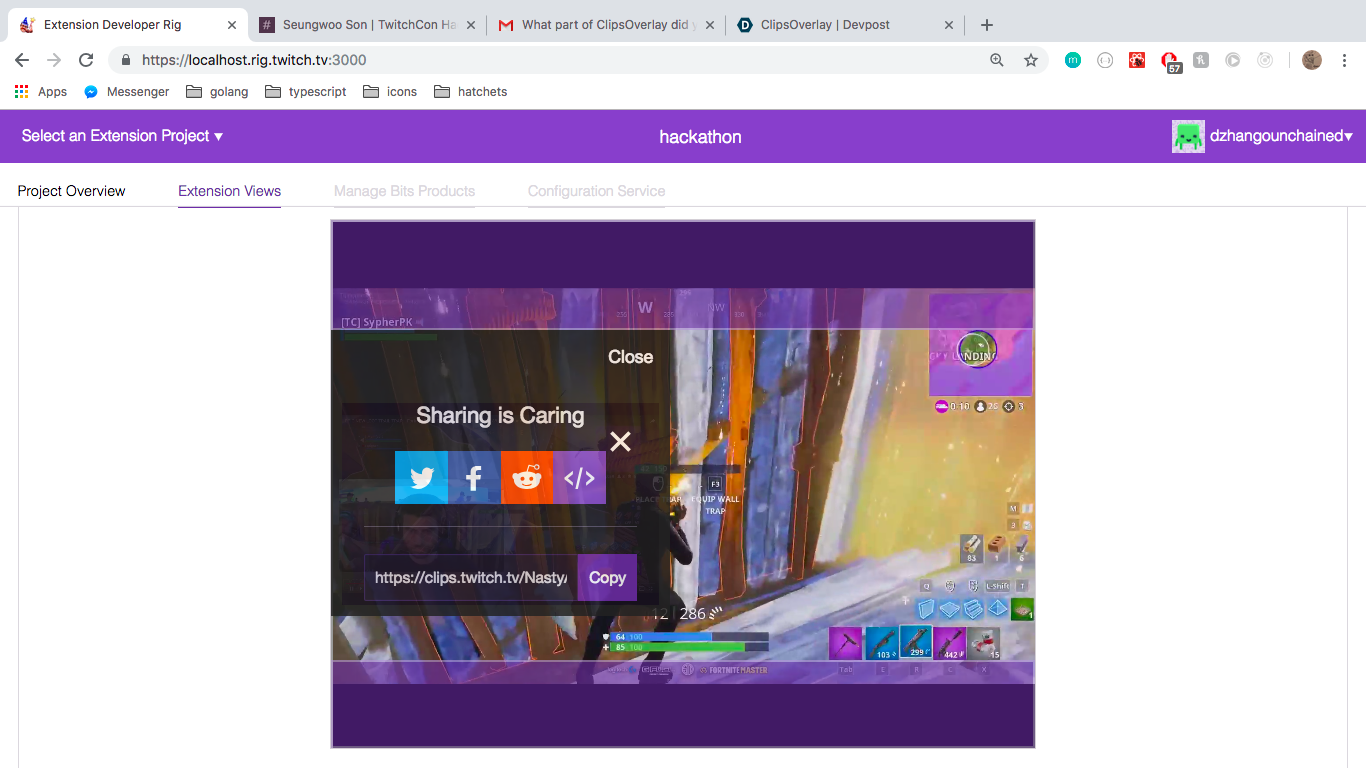
Task: Share clip via Facebook icon
Action: coord(474,477)
